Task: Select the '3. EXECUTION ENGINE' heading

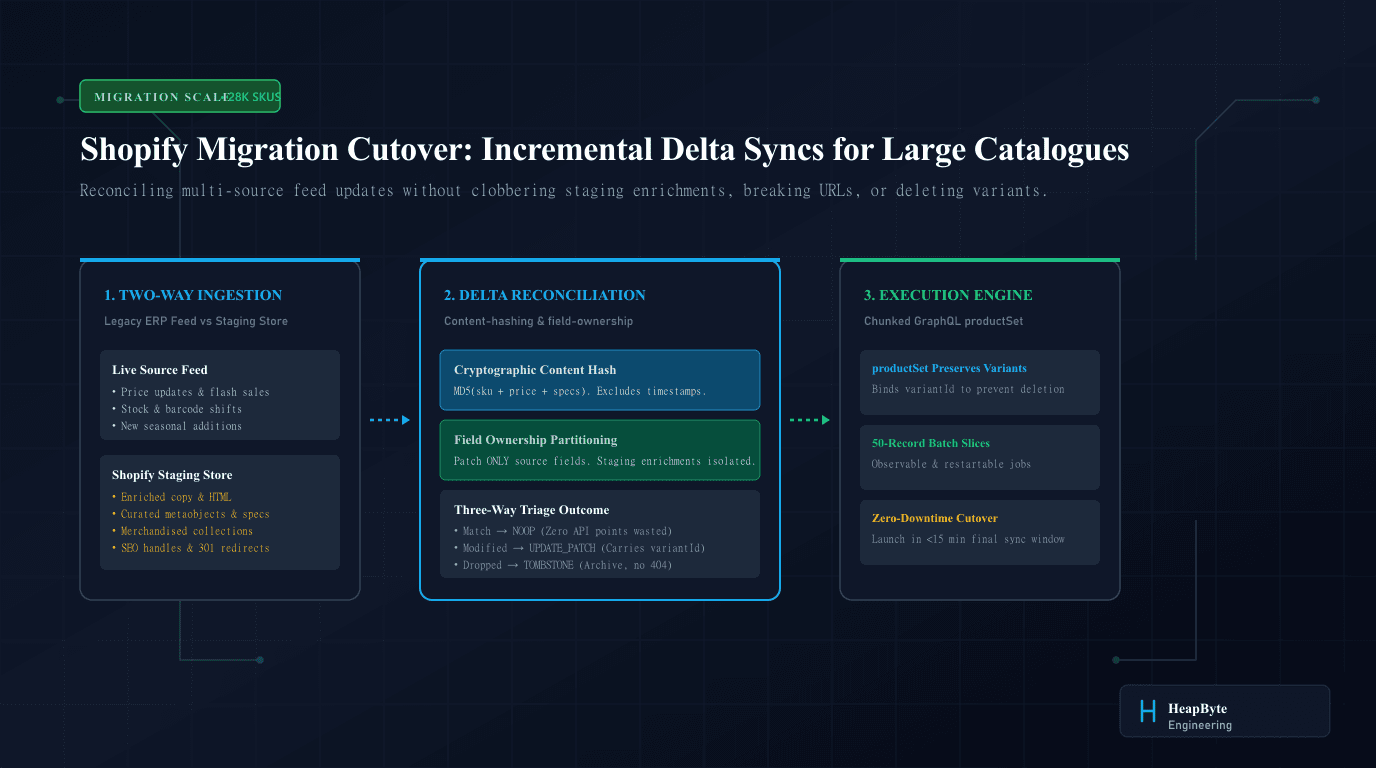Action: (x=948, y=295)
